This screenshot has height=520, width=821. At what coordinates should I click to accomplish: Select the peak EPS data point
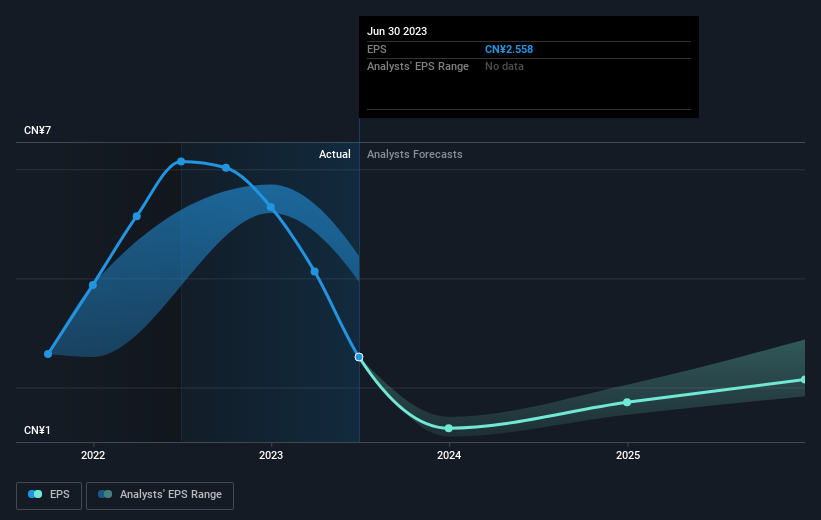coord(181,162)
